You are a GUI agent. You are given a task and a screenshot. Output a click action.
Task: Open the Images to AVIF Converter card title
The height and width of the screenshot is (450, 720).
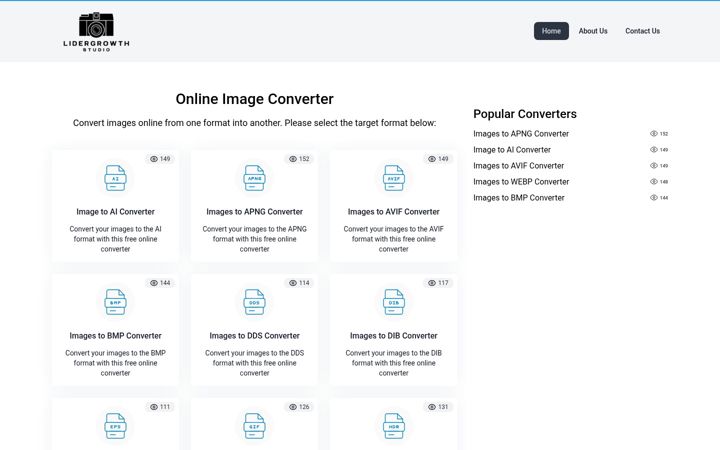(394, 212)
